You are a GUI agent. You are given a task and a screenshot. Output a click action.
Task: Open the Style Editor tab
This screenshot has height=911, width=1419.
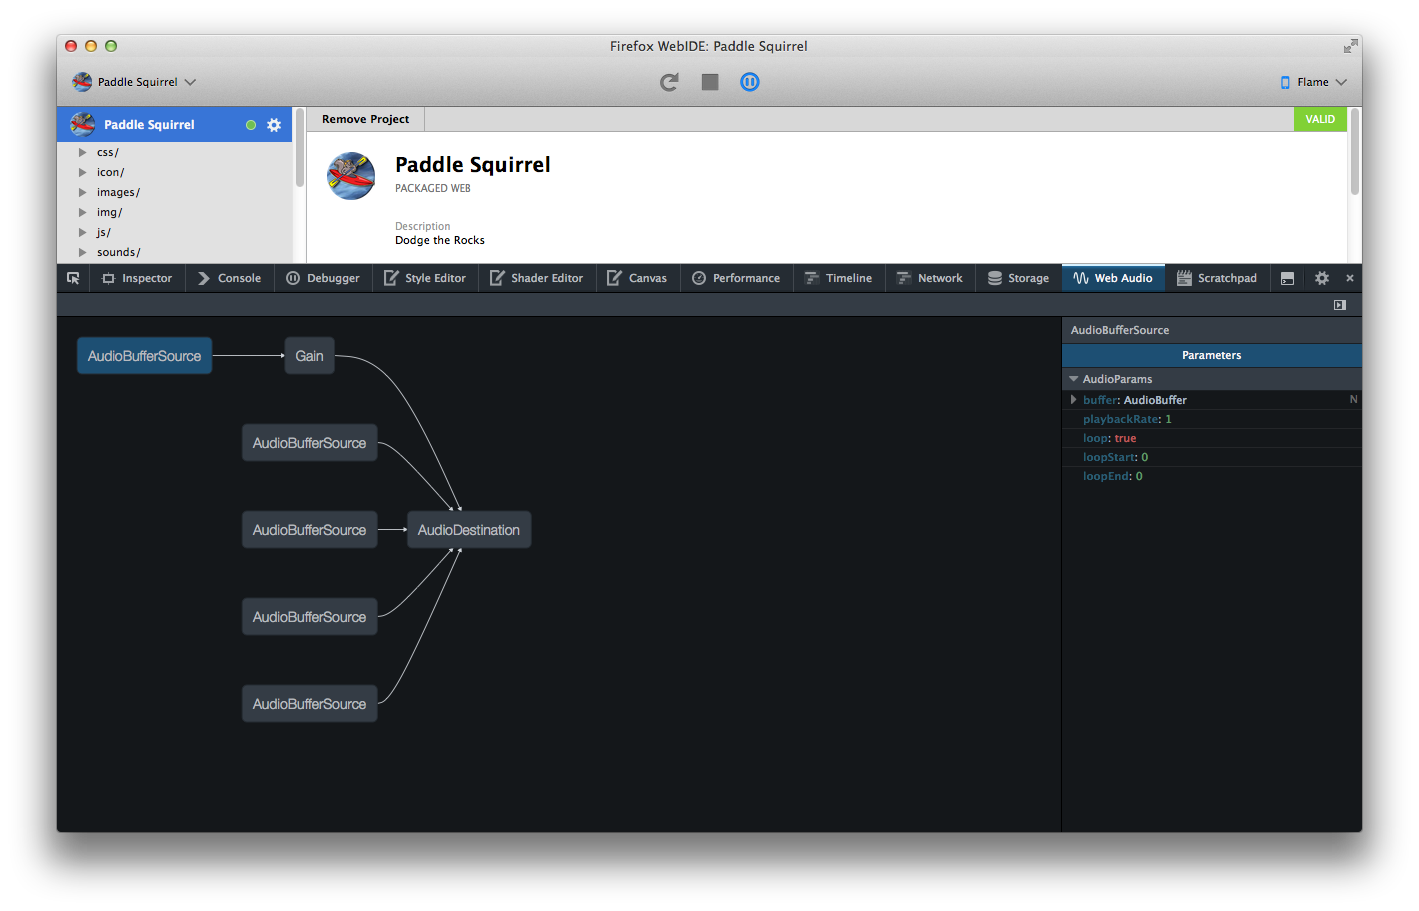(x=425, y=278)
